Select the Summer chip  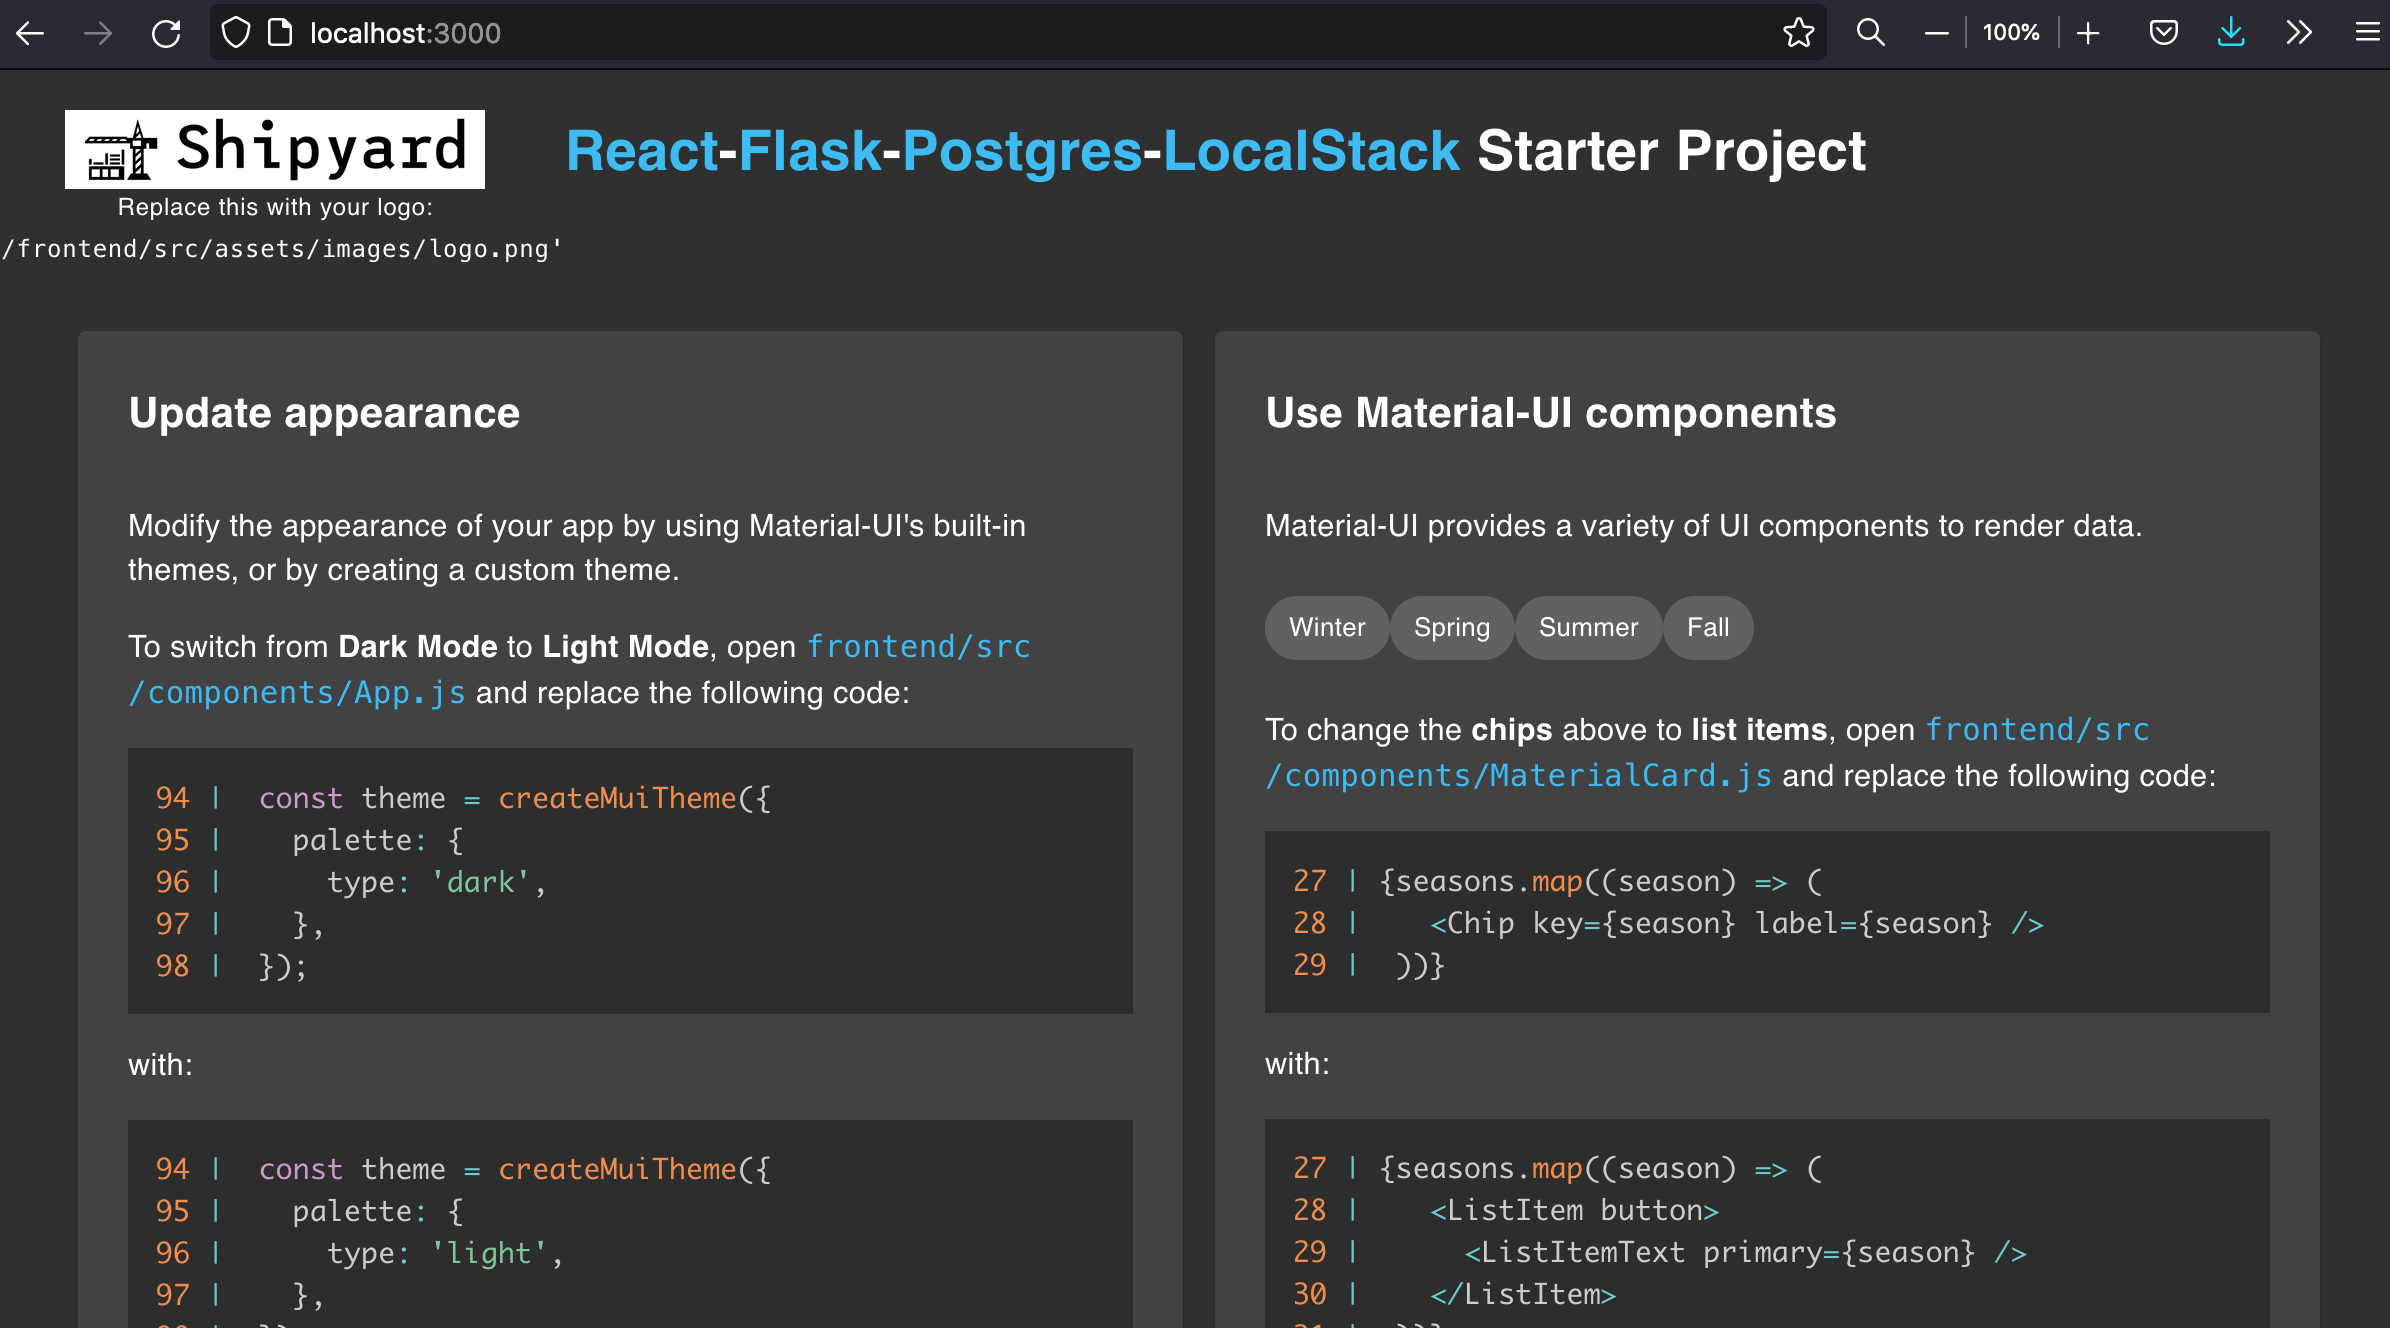coord(1589,628)
